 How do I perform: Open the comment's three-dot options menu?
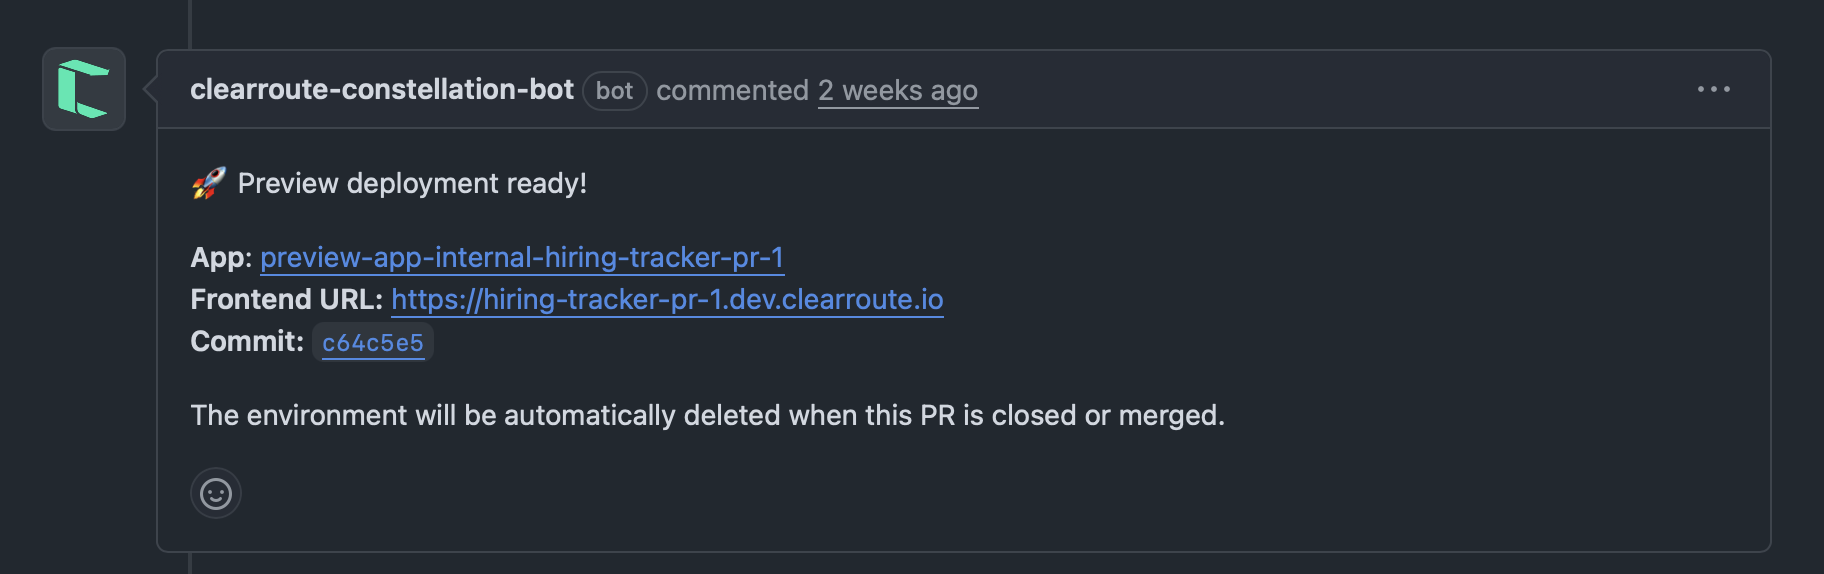pos(1713,89)
